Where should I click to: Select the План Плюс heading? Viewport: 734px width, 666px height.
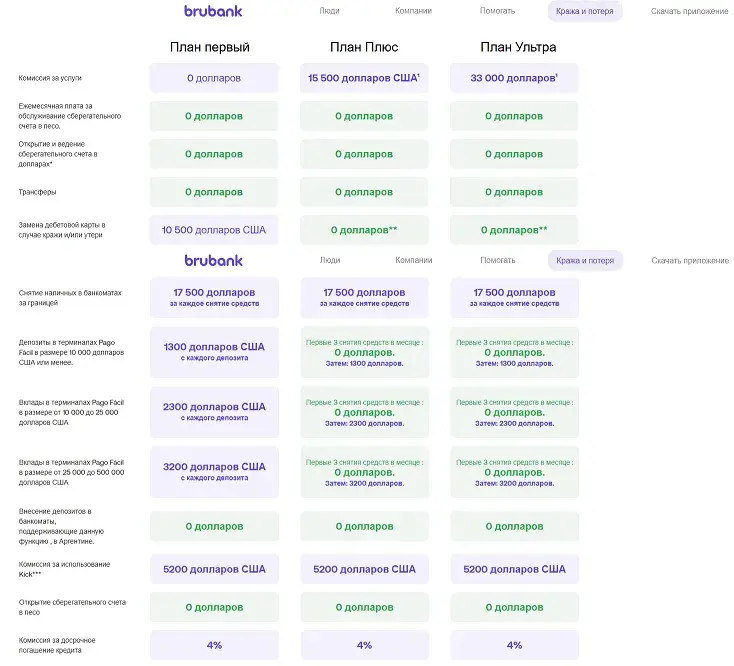pyautogui.click(x=364, y=47)
